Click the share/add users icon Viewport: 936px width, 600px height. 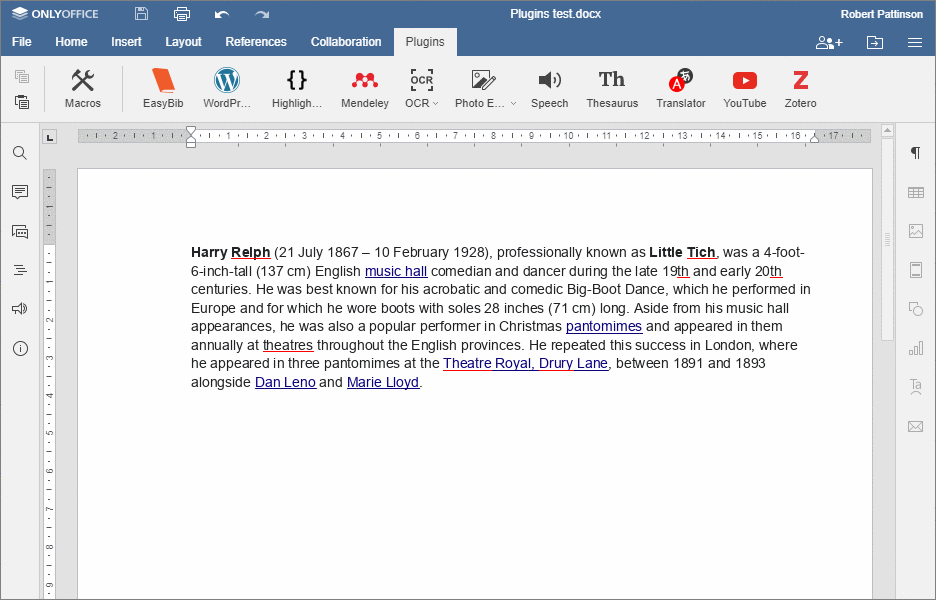point(829,42)
